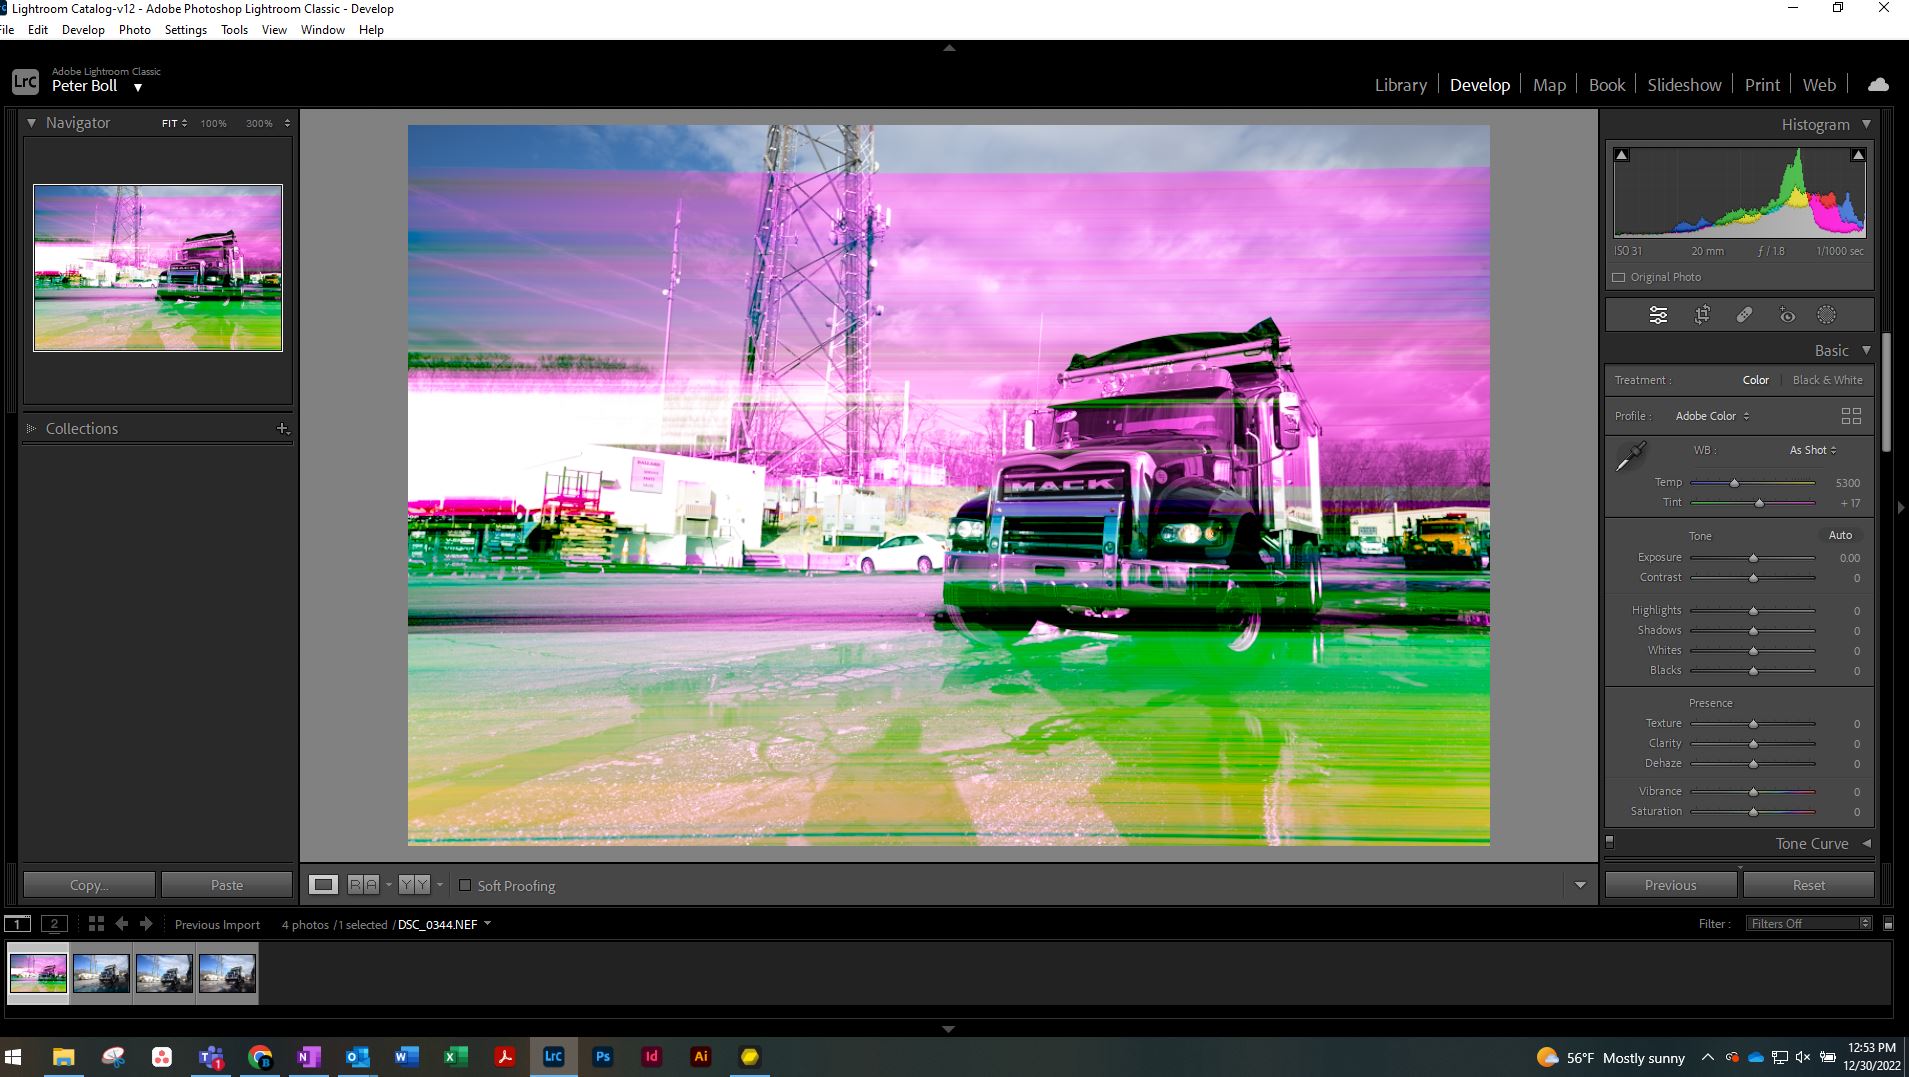Click the Previous button
Screen dimensions: 1909x1077
[1669, 884]
